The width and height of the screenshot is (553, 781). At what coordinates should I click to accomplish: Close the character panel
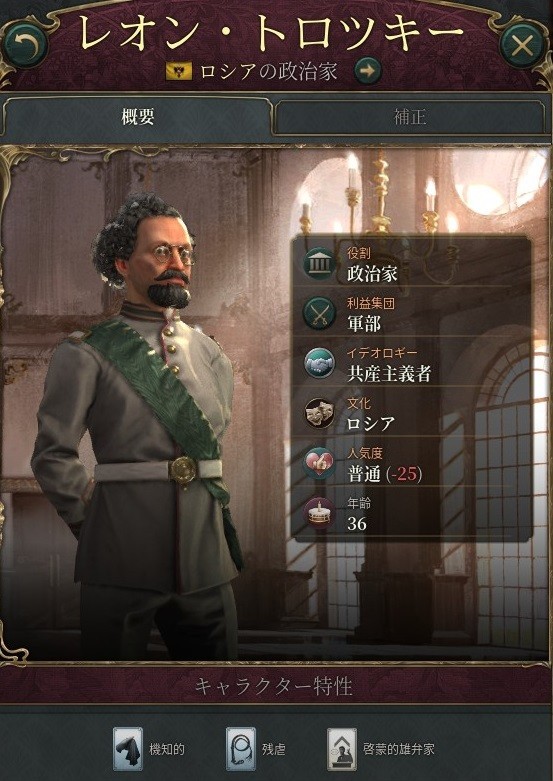(x=522, y=46)
